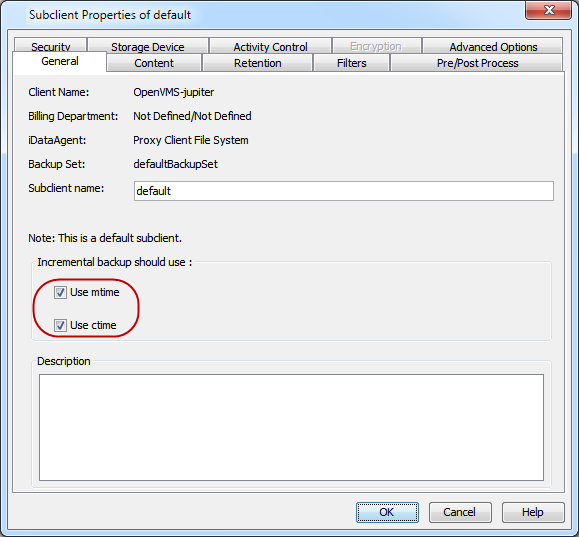Open the Content tab
The height and width of the screenshot is (537, 579).
pyautogui.click(x=154, y=63)
